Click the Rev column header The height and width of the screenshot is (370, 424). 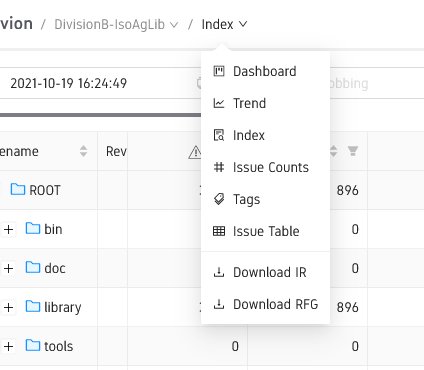click(116, 151)
